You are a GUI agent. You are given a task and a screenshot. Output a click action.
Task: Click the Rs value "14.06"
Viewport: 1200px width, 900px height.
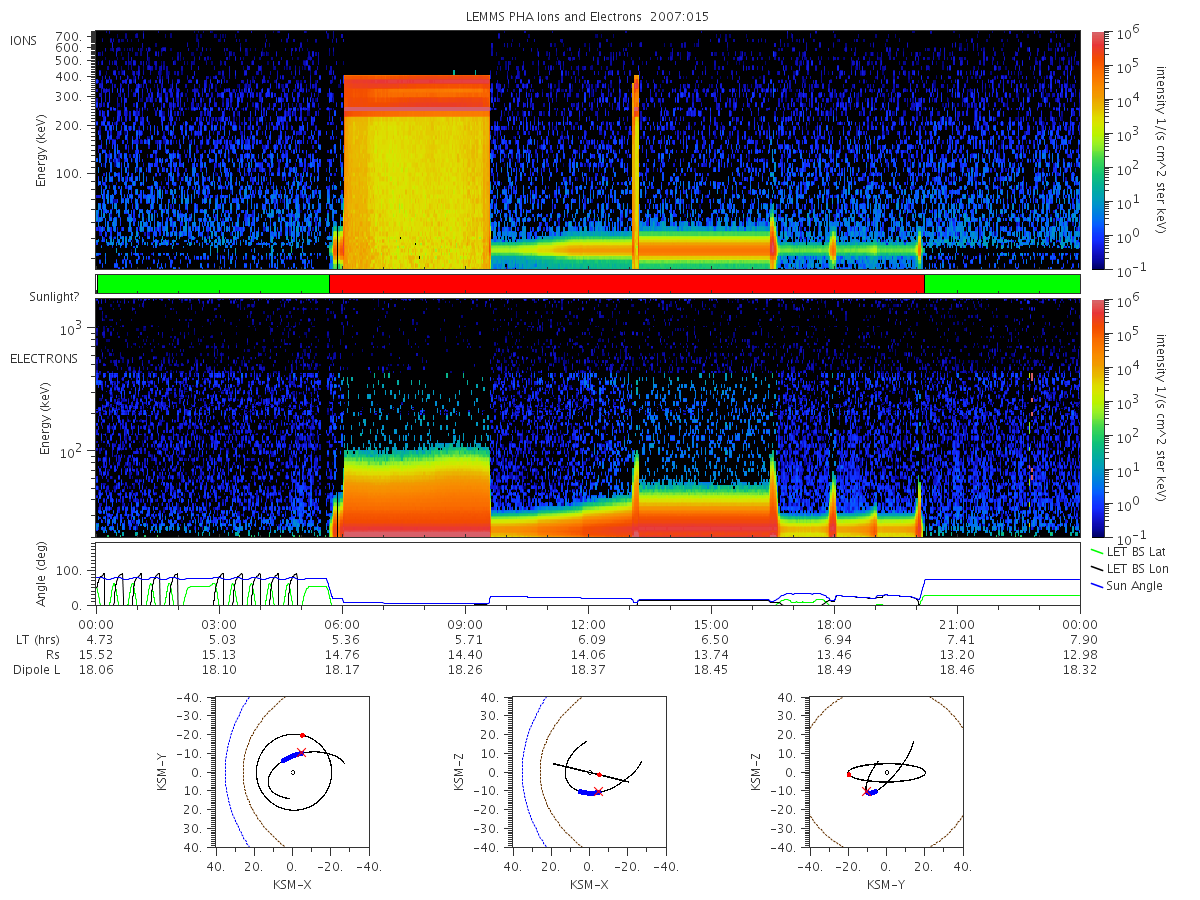point(588,654)
